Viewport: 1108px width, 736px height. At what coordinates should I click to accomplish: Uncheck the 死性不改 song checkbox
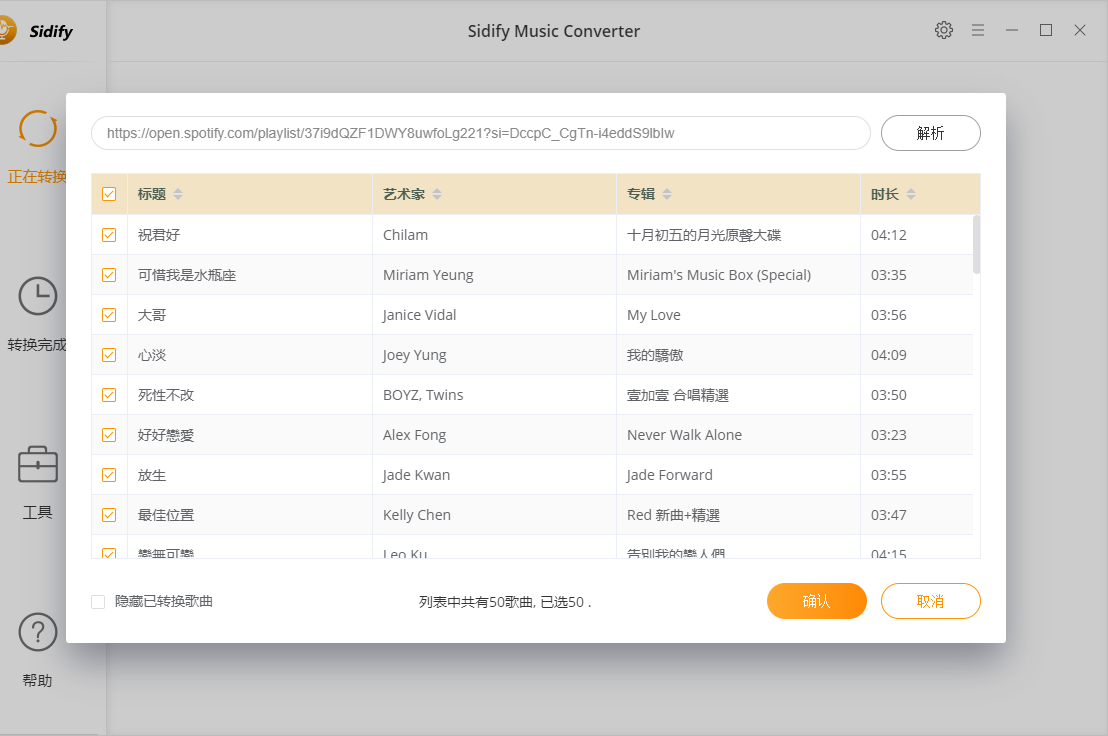pyautogui.click(x=109, y=395)
